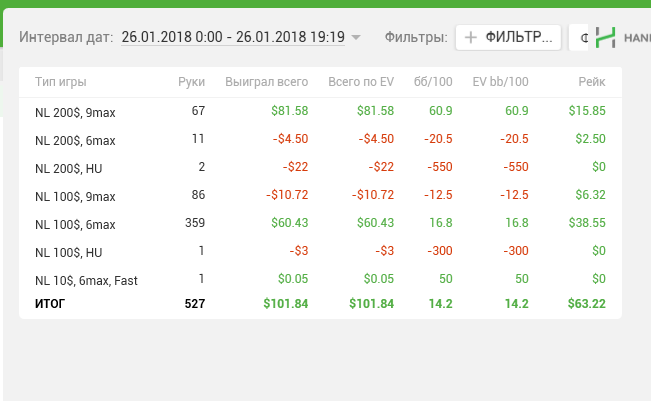
Task: Sort by Тип игры column header
Action: click(x=60, y=82)
